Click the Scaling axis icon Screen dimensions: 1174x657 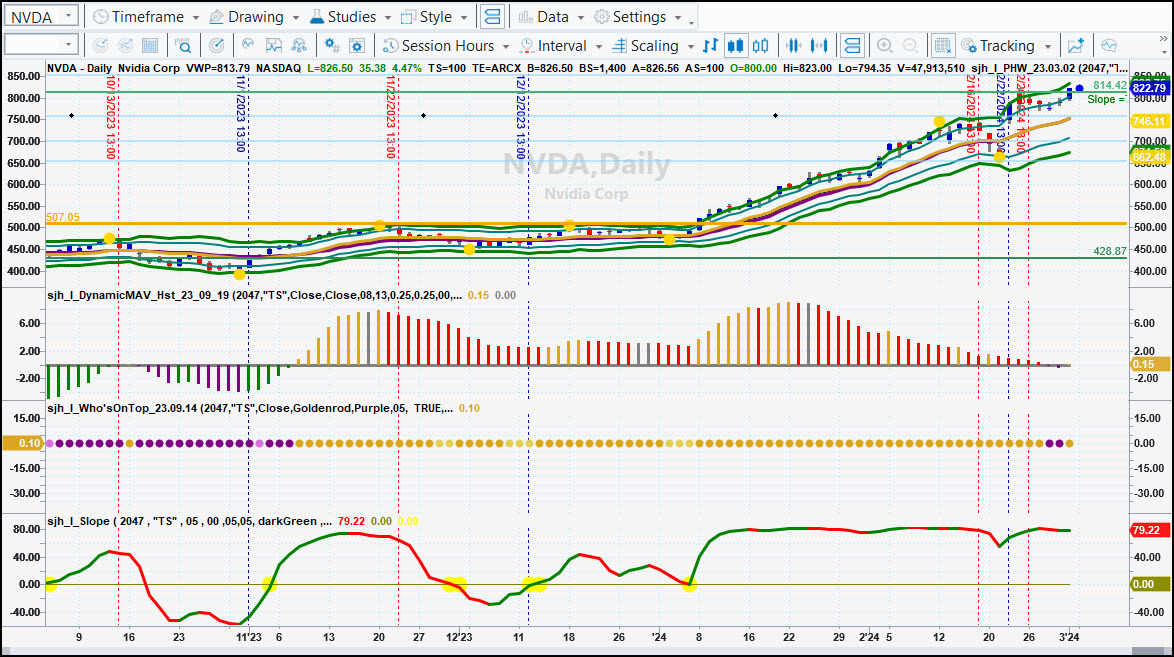pyautogui.click(x=619, y=46)
